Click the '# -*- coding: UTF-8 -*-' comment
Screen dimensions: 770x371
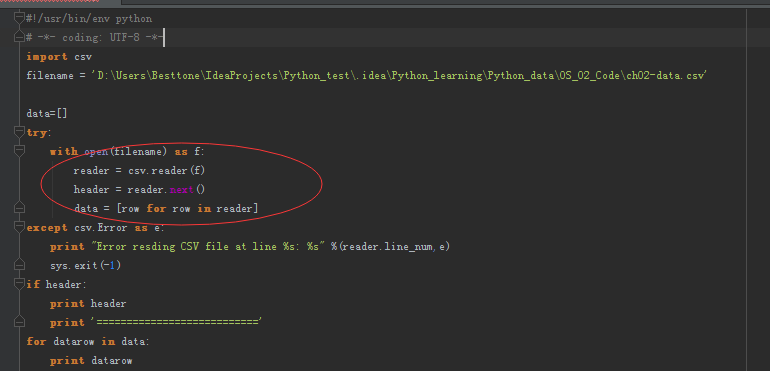point(94,38)
